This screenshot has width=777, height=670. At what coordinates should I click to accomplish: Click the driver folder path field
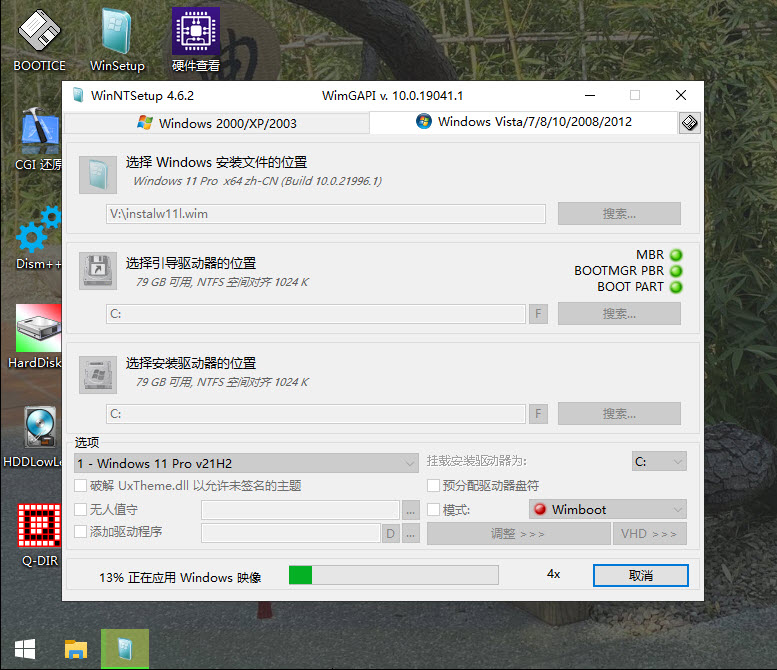(x=291, y=534)
